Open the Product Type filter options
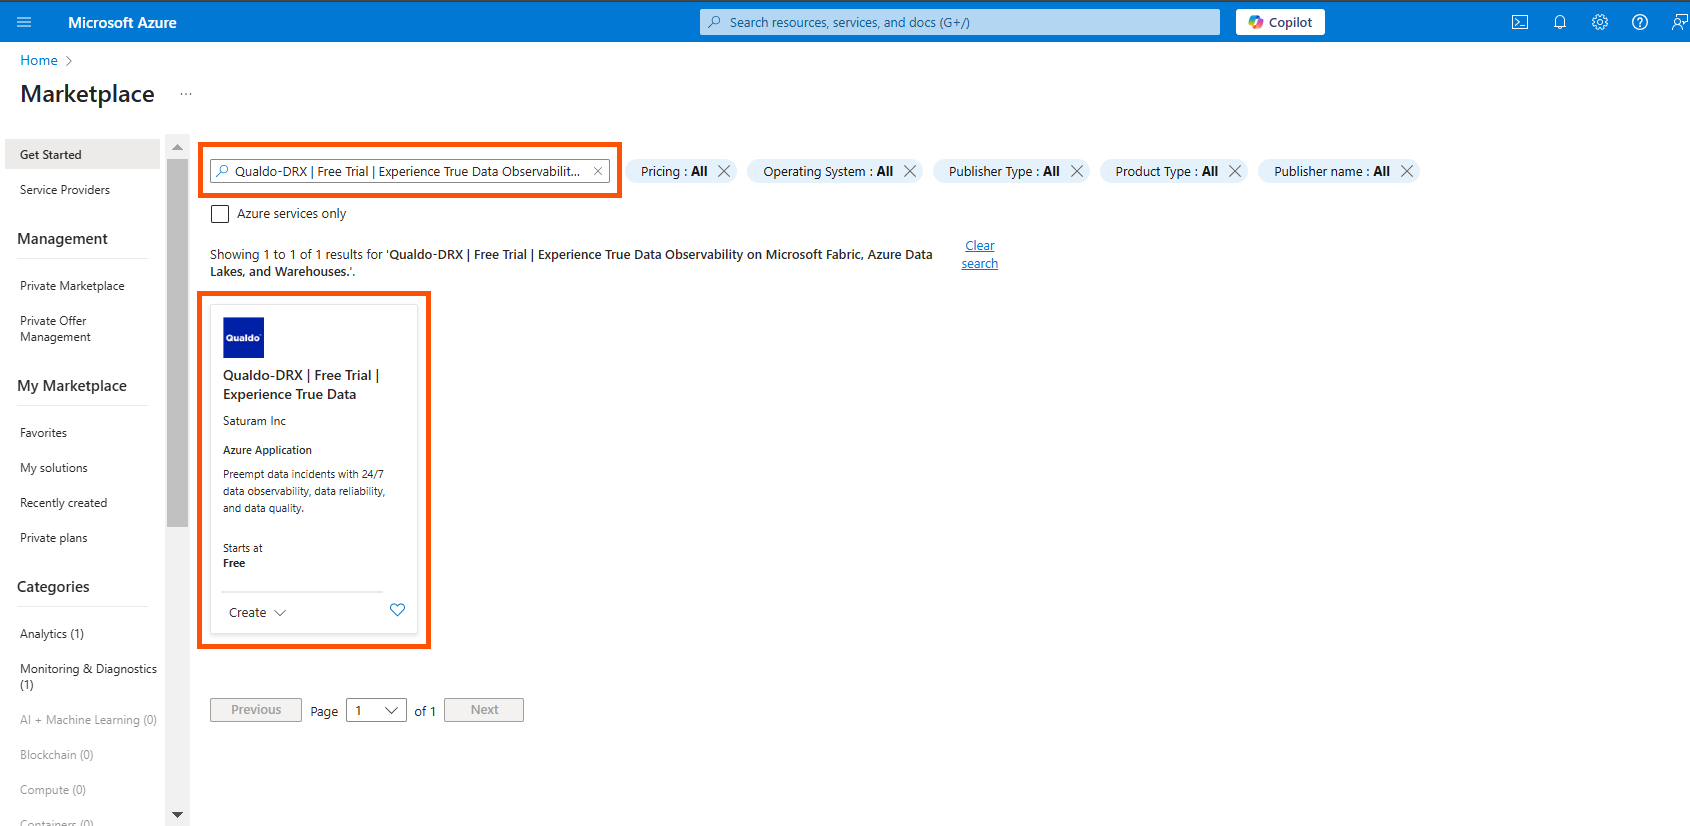The height and width of the screenshot is (826, 1690). click(x=1166, y=171)
